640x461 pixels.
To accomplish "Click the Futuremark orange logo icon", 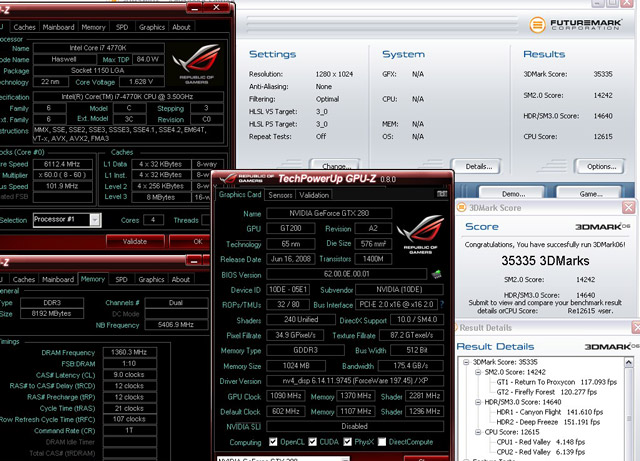I will click(x=538, y=25).
